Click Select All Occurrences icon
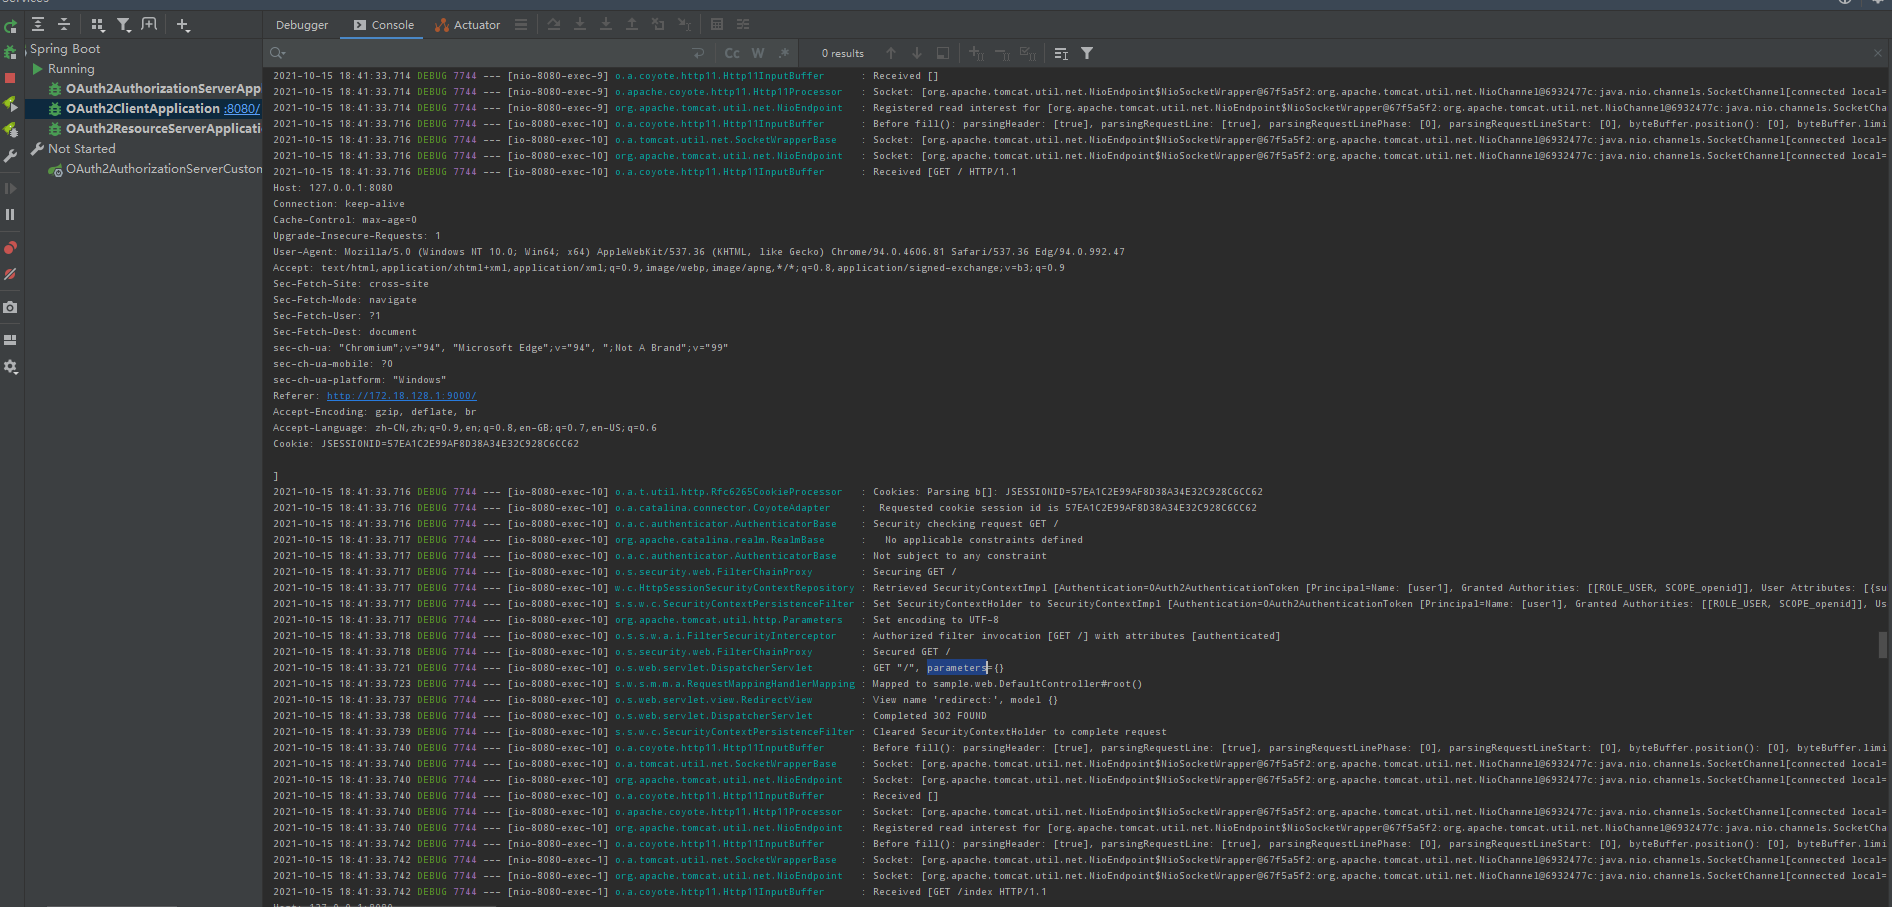 tap(1028, 53)
